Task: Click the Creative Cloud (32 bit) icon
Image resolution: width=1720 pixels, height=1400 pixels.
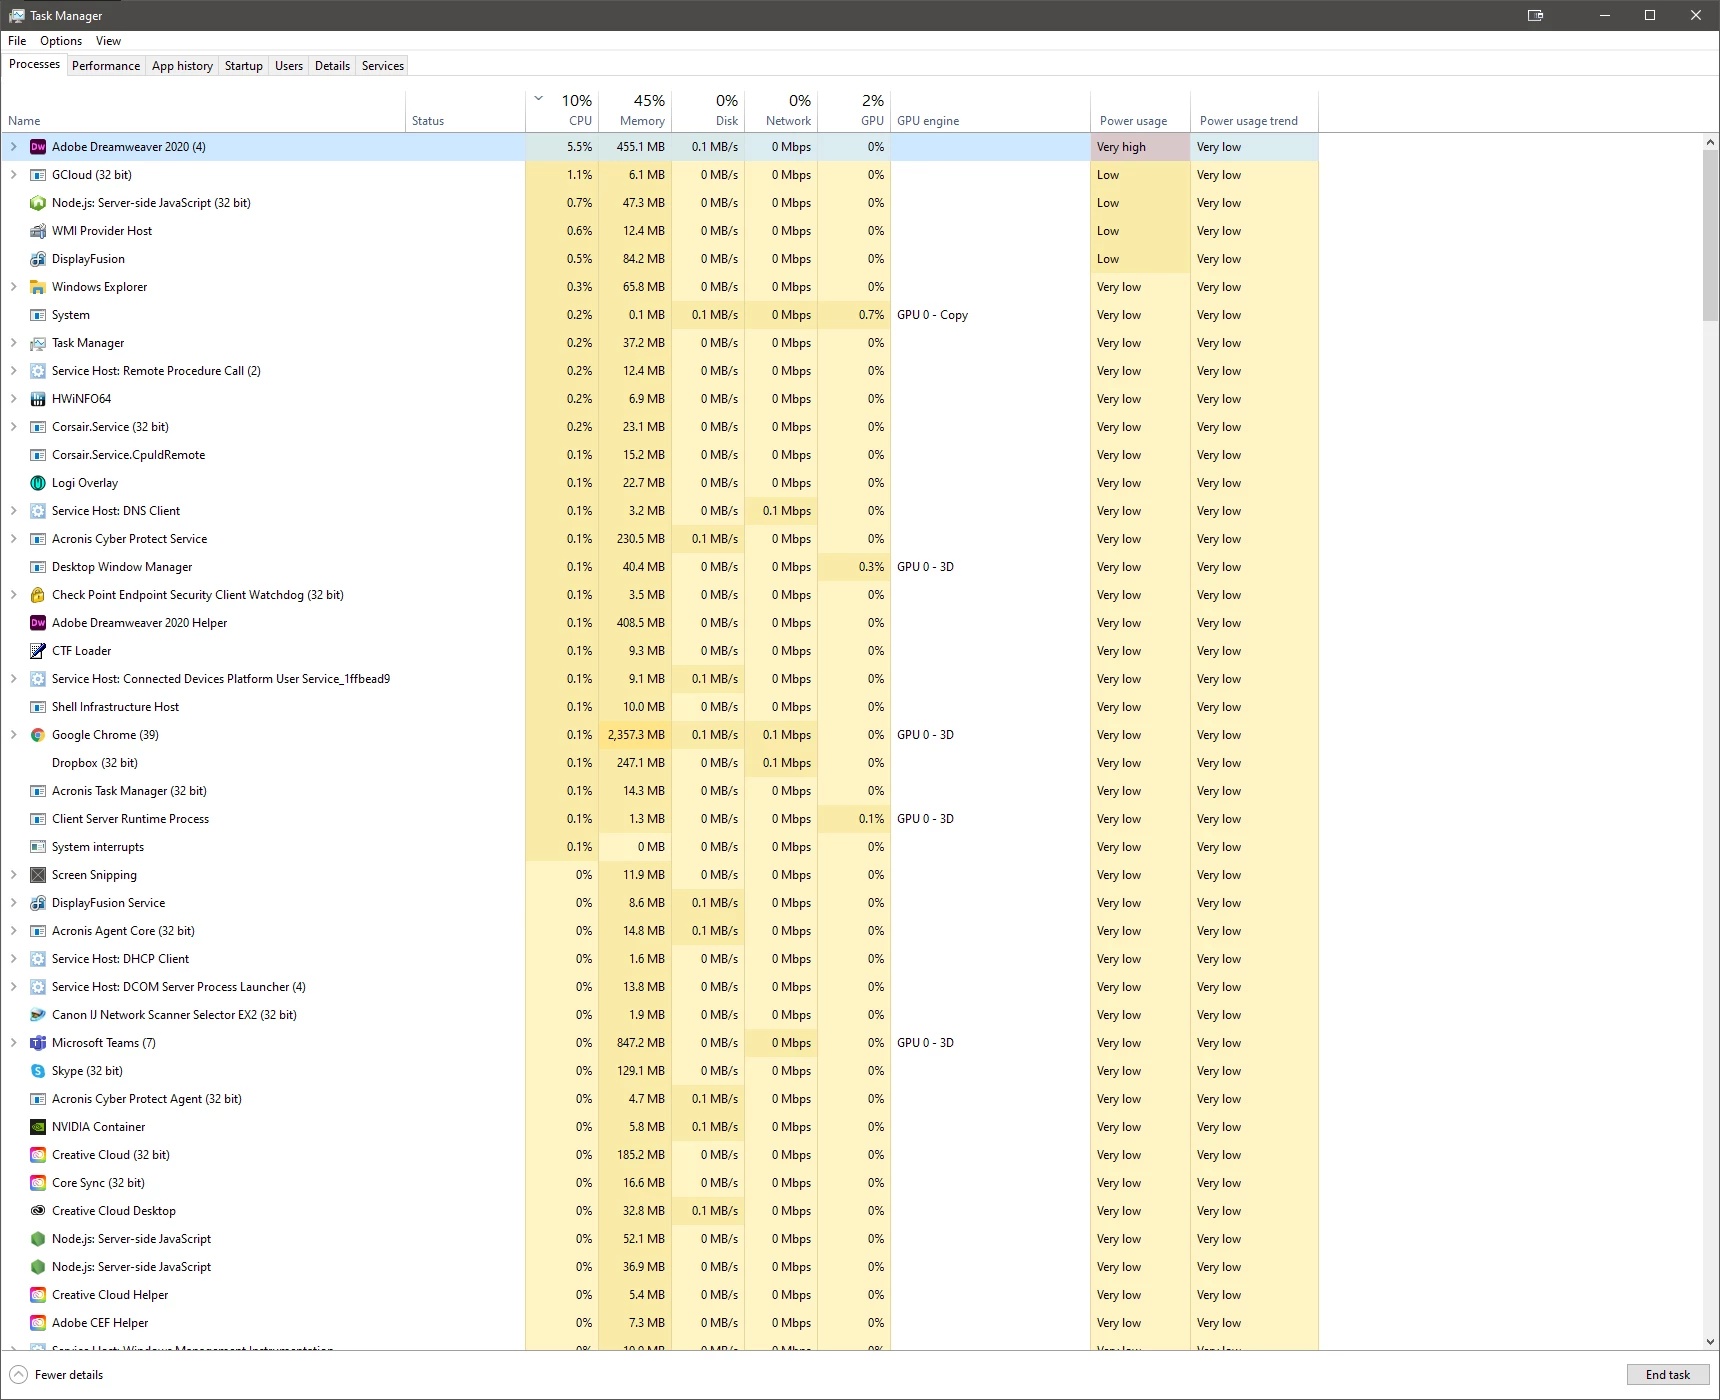Action: pyautogui.click(x=38, y=1155)
